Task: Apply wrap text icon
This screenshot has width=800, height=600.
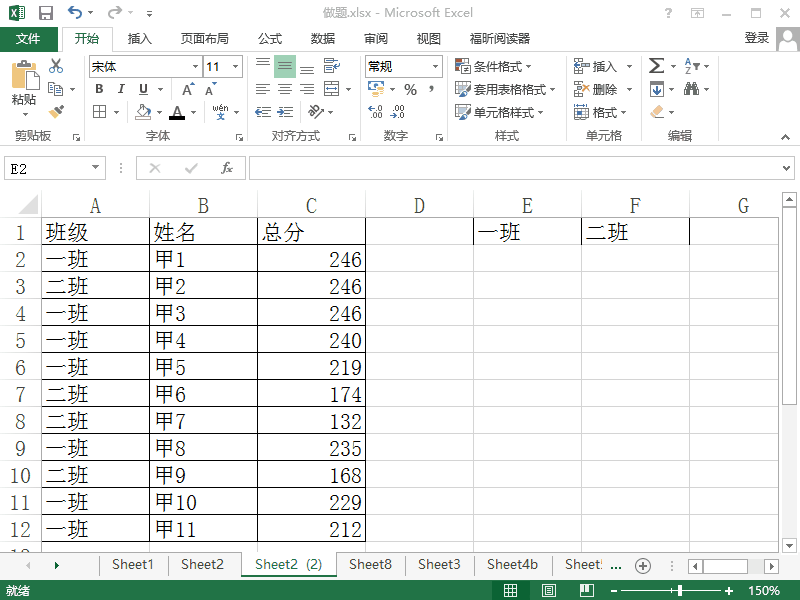Action: click(332, 66)
